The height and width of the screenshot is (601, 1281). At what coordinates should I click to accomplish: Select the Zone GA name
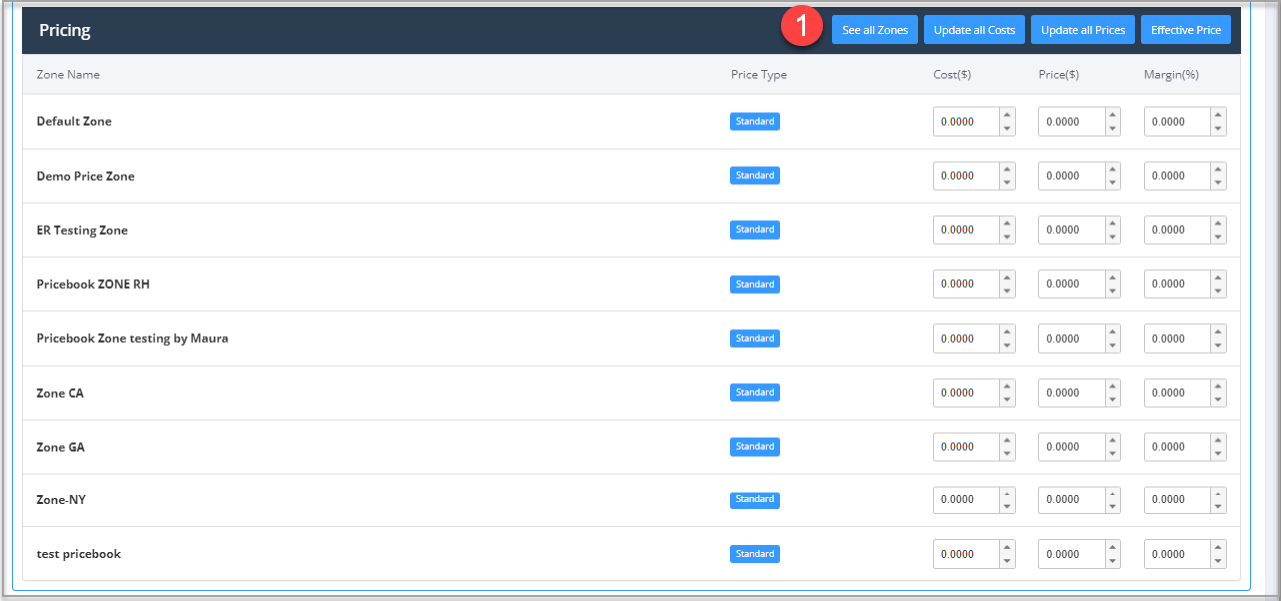tap(60, 447)
